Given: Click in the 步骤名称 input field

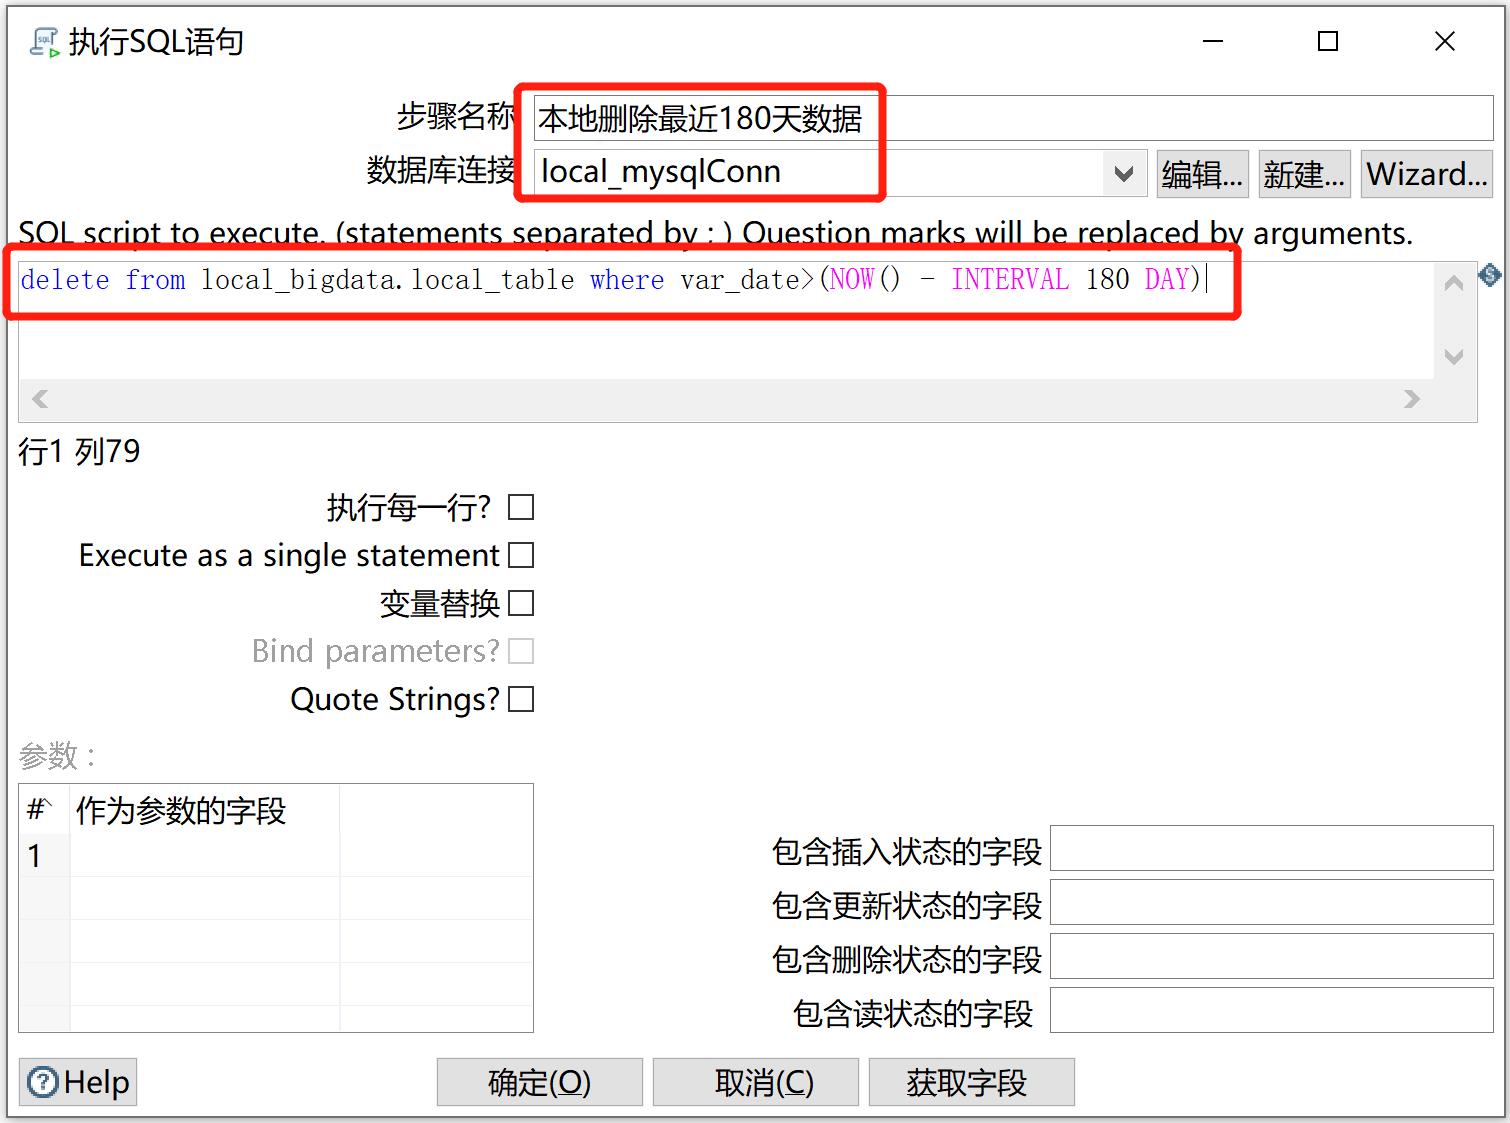Looking at the screenshot, I should click(x=1013, y=118).
